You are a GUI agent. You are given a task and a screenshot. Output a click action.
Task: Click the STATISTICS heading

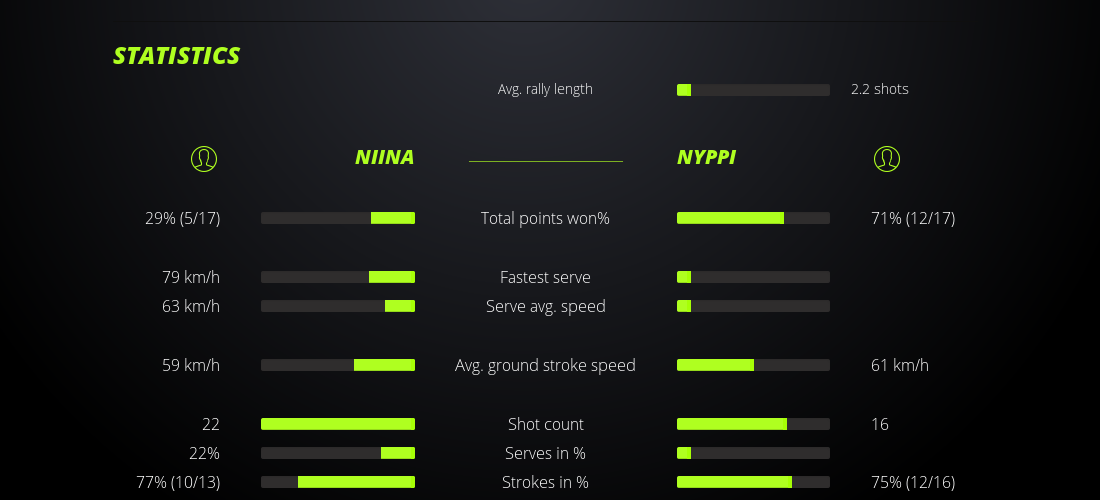pos(177,56)
